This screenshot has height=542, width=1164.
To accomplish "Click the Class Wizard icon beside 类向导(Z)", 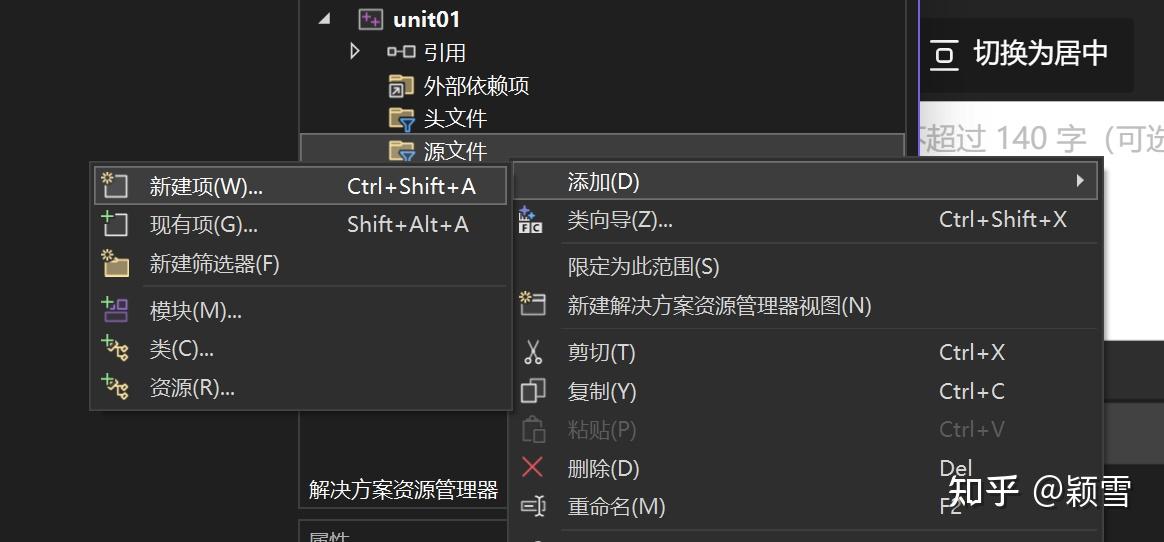I will pyautogui.click(x=531, y=220).
